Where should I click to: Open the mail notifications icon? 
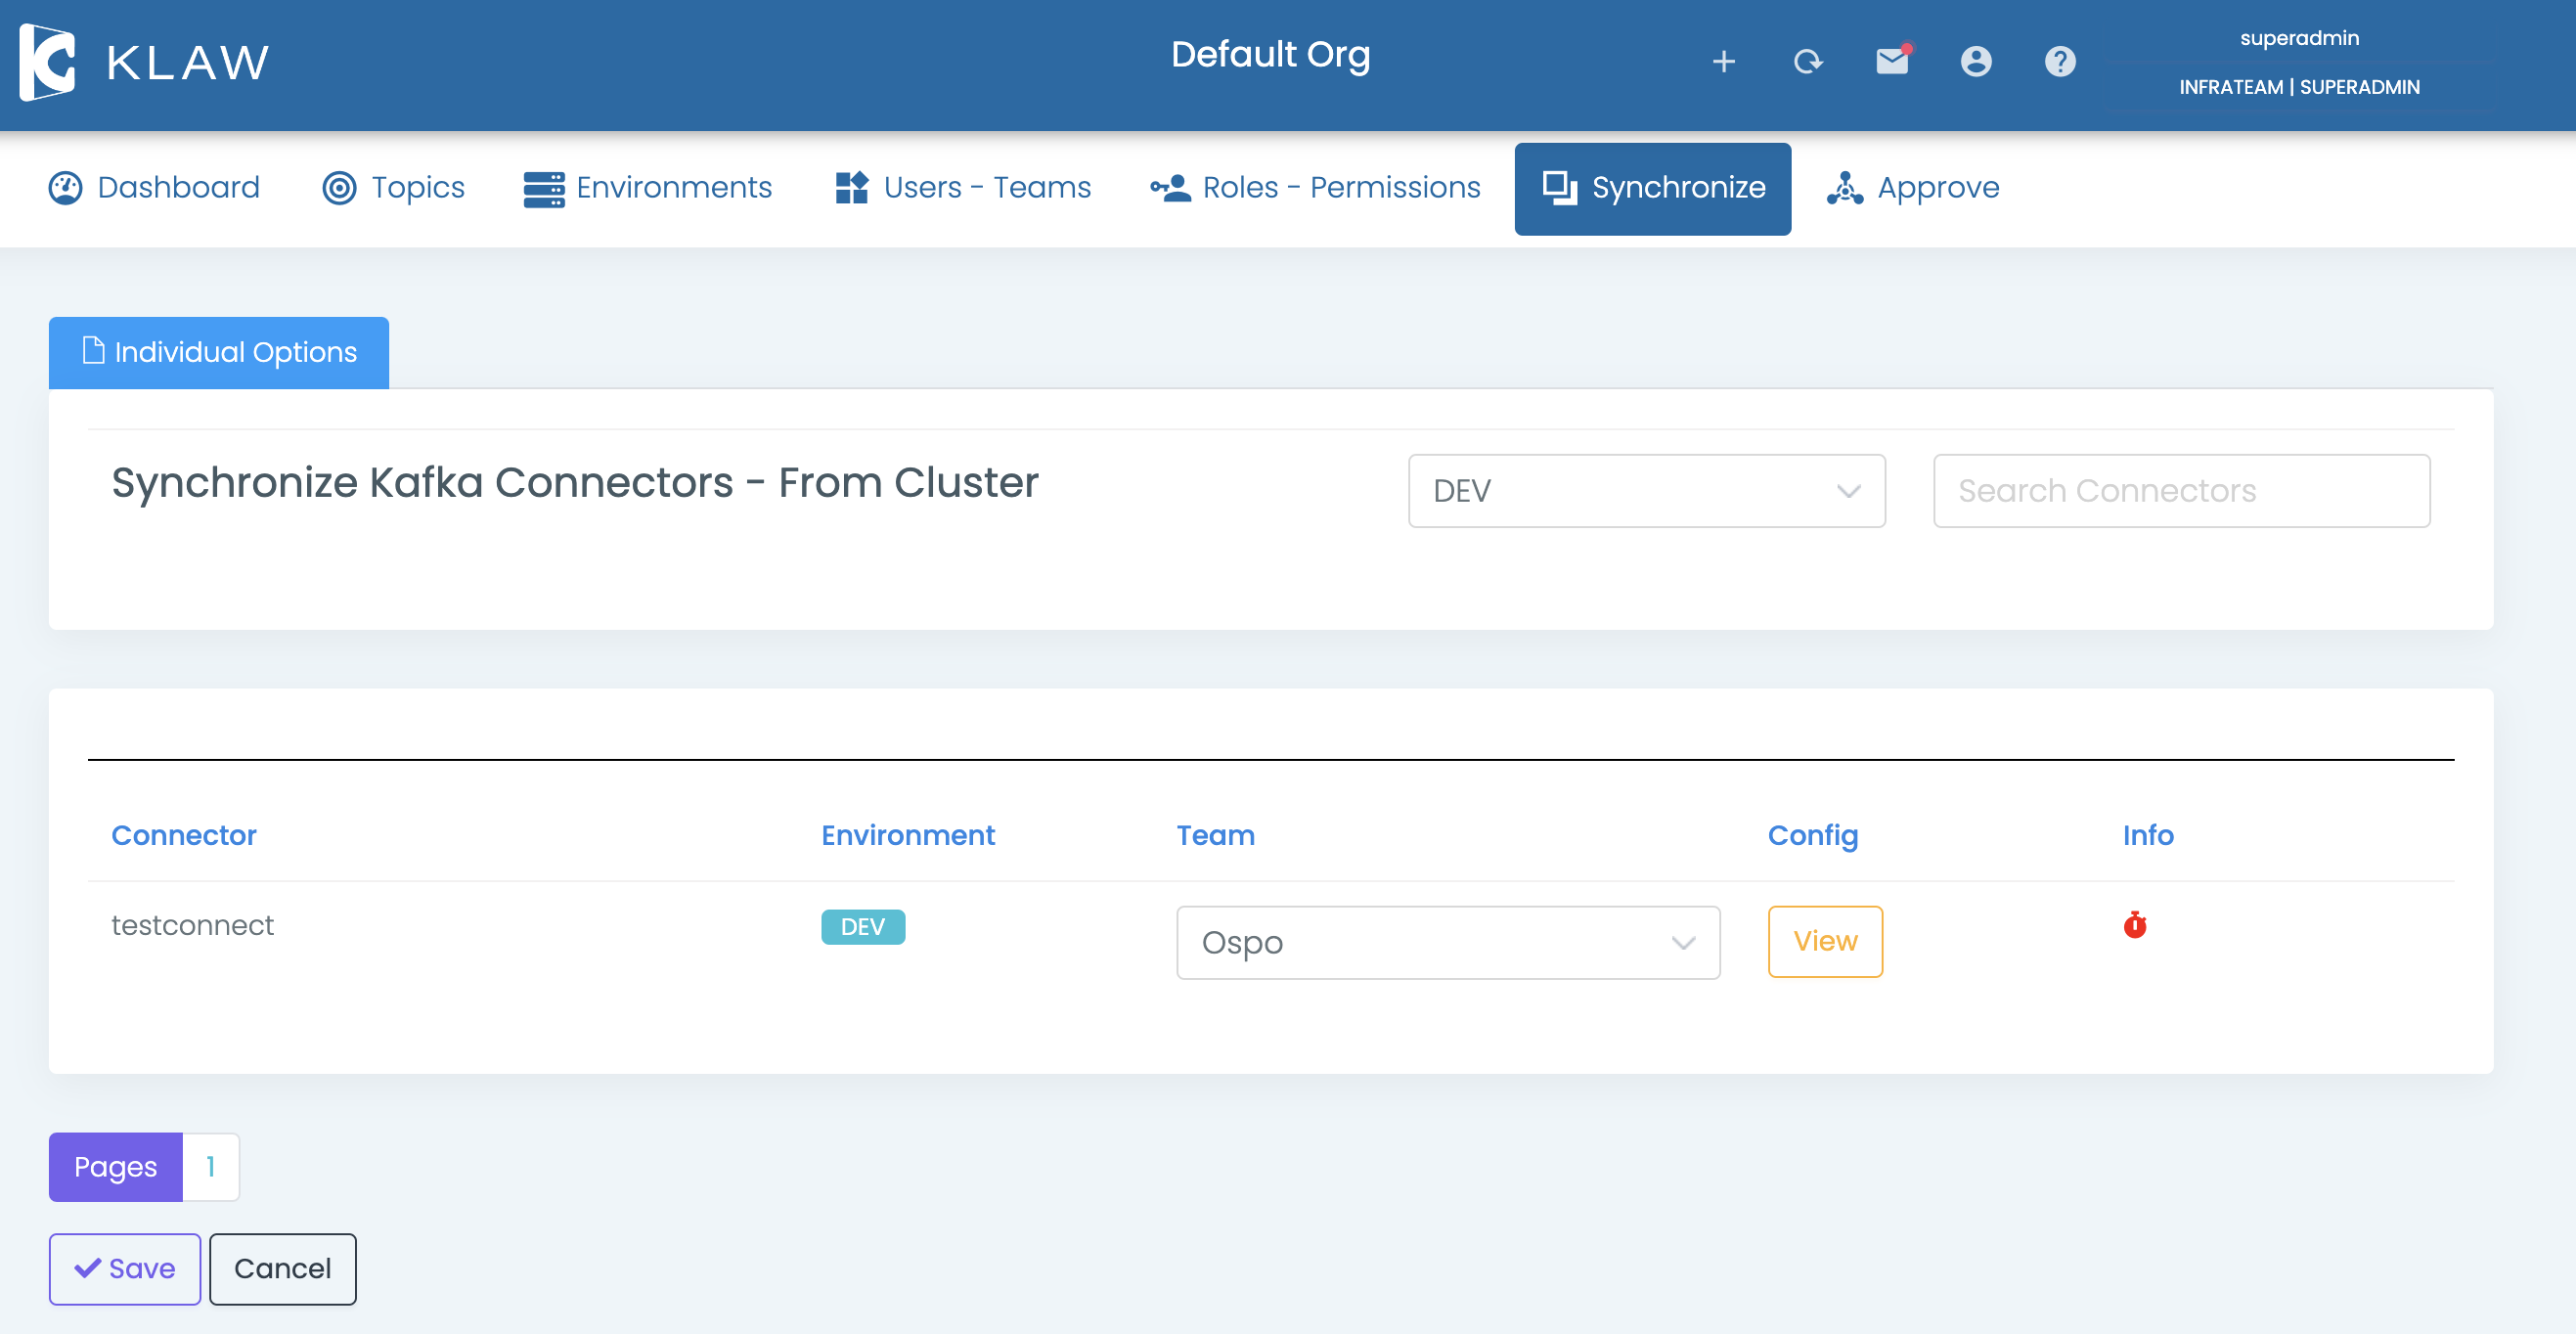(1892, 62)
